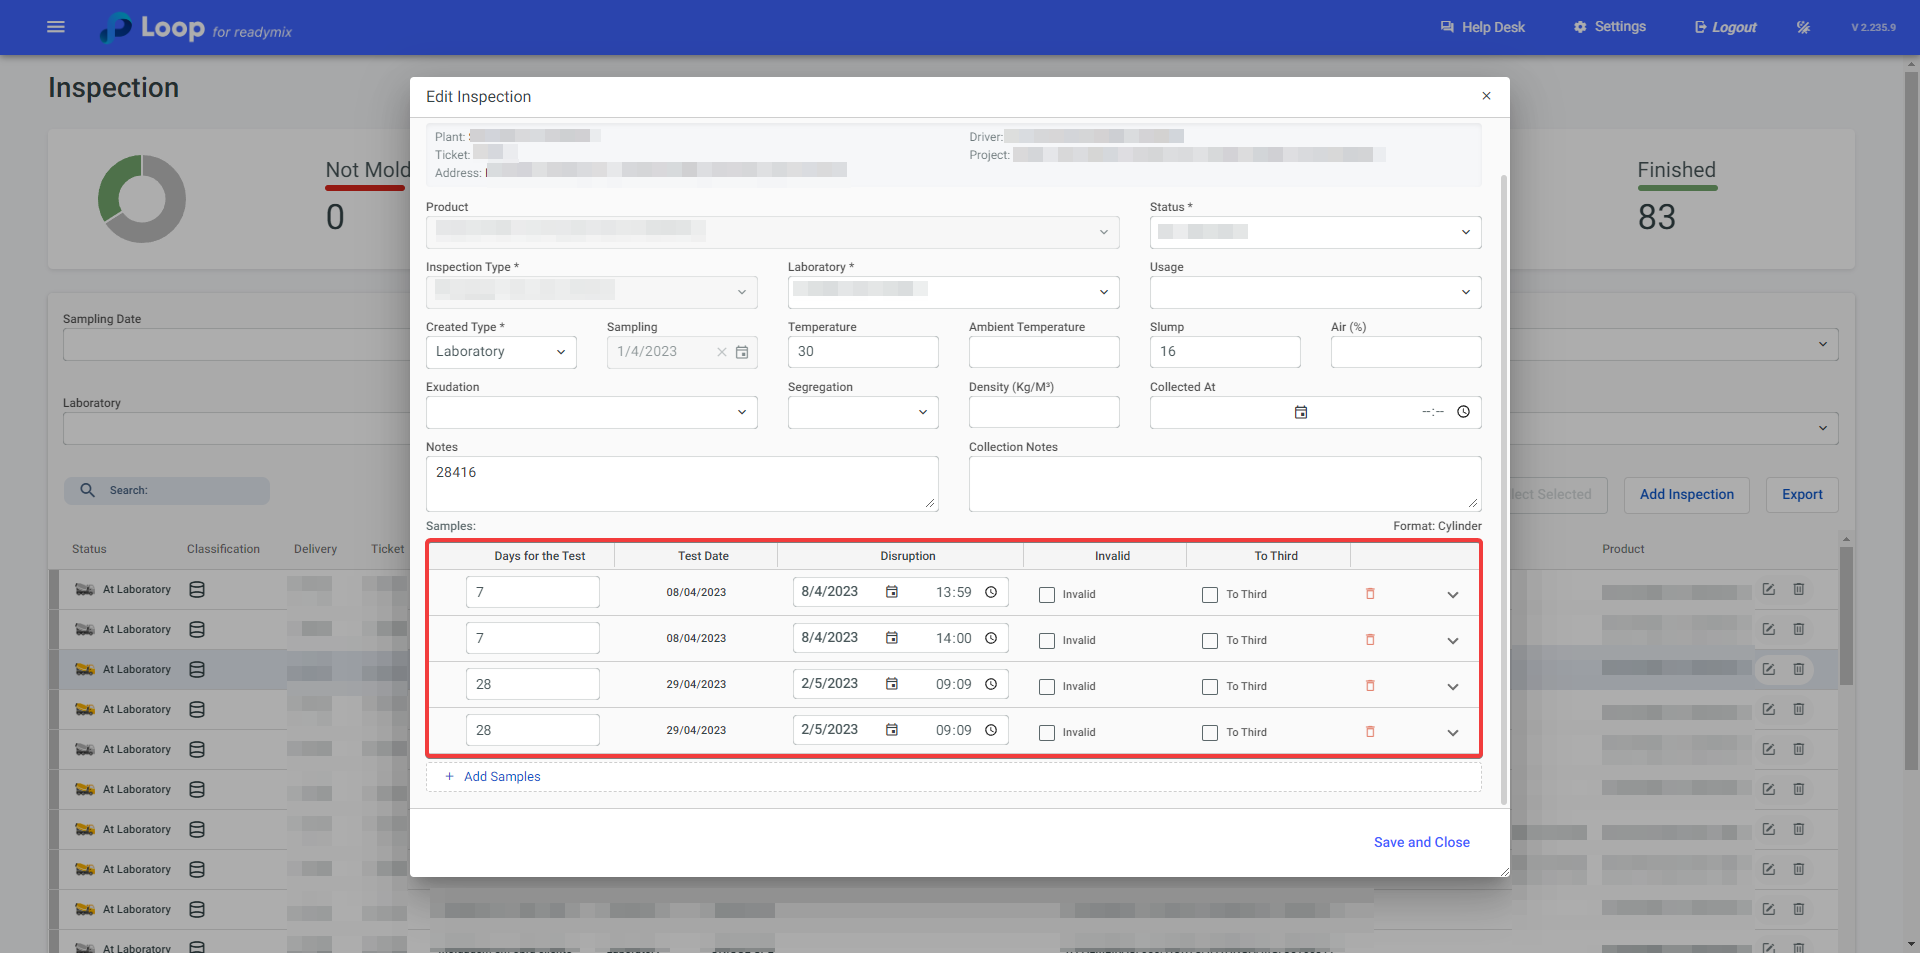Delete the first sample row with red trash icon
Viewport: 1920px width, 953px height.
coord(1370,594)
